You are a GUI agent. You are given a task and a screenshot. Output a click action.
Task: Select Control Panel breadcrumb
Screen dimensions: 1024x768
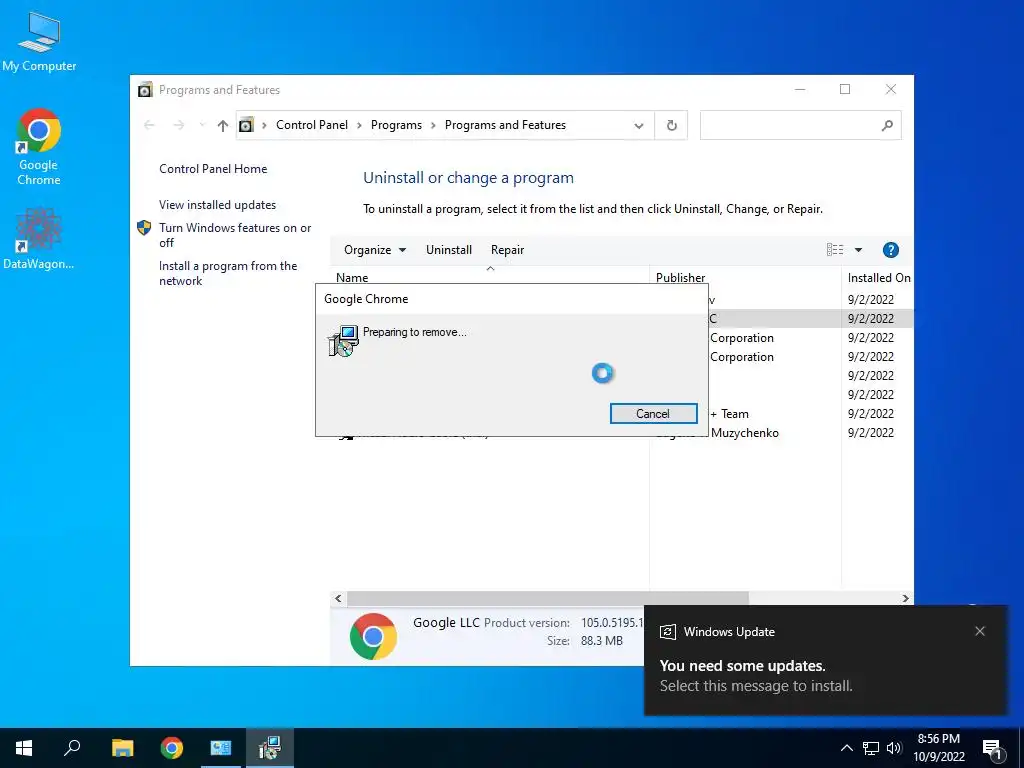312,125
